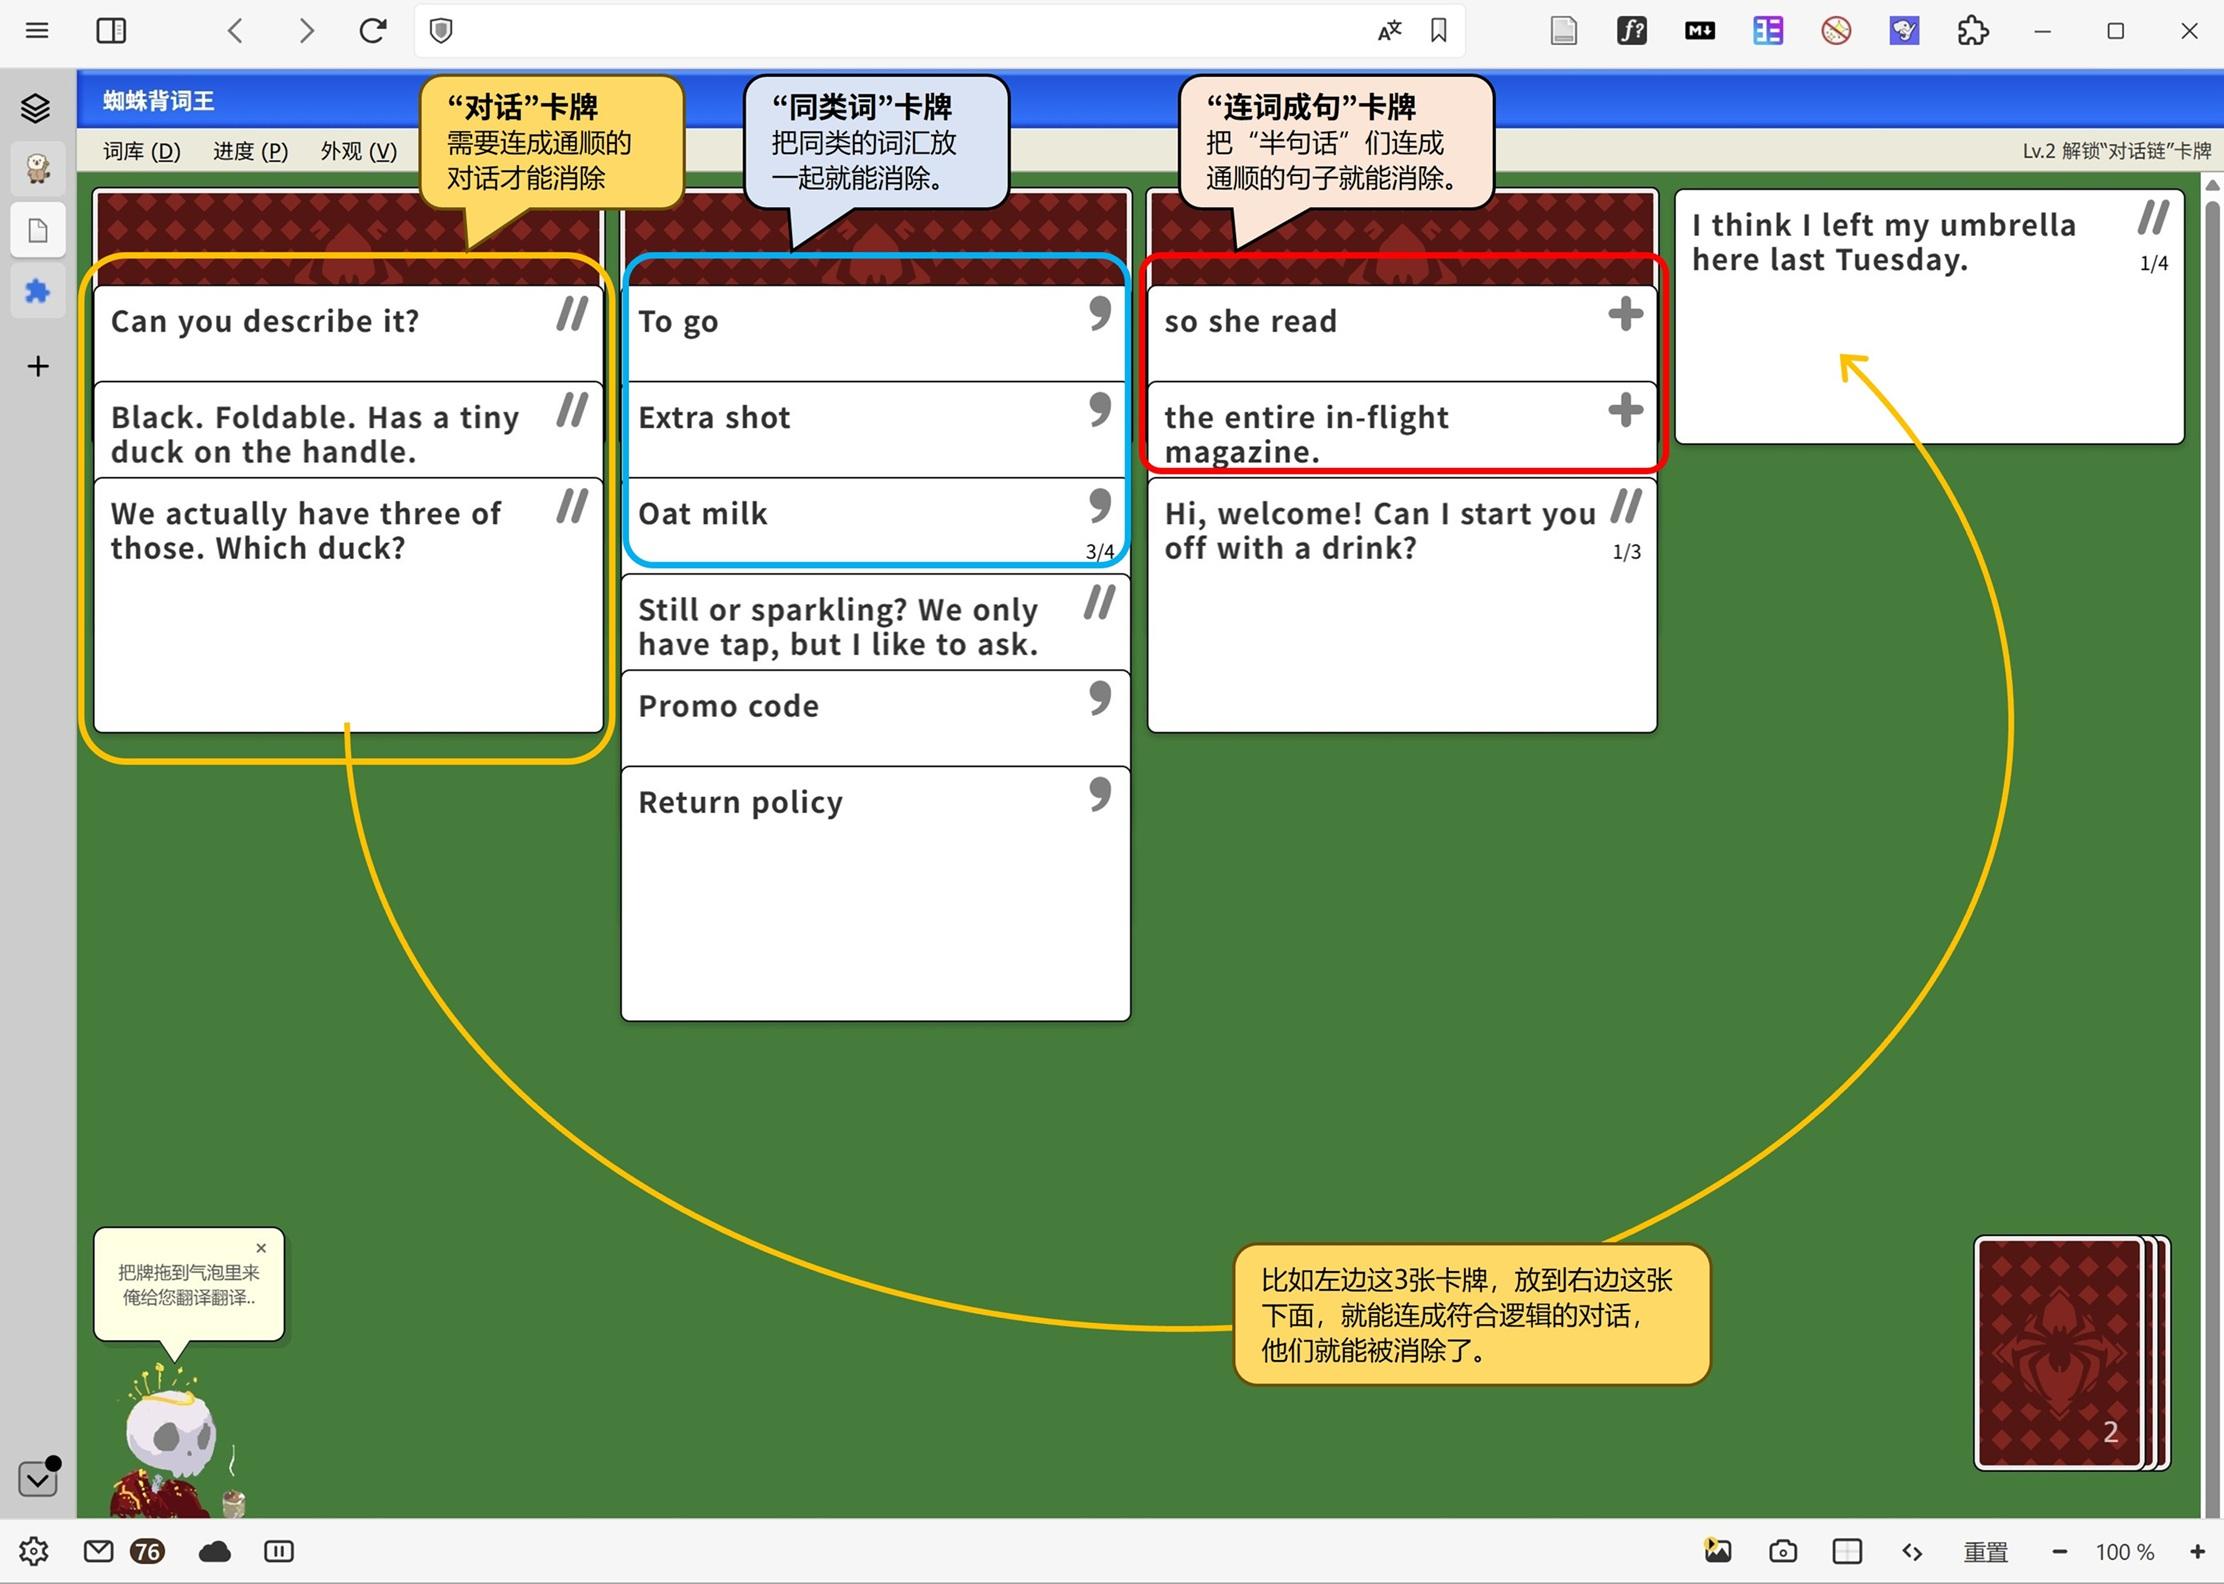Open the 进度 (P) menu
Screen dimensions: 2224x1584
(250, 151)
